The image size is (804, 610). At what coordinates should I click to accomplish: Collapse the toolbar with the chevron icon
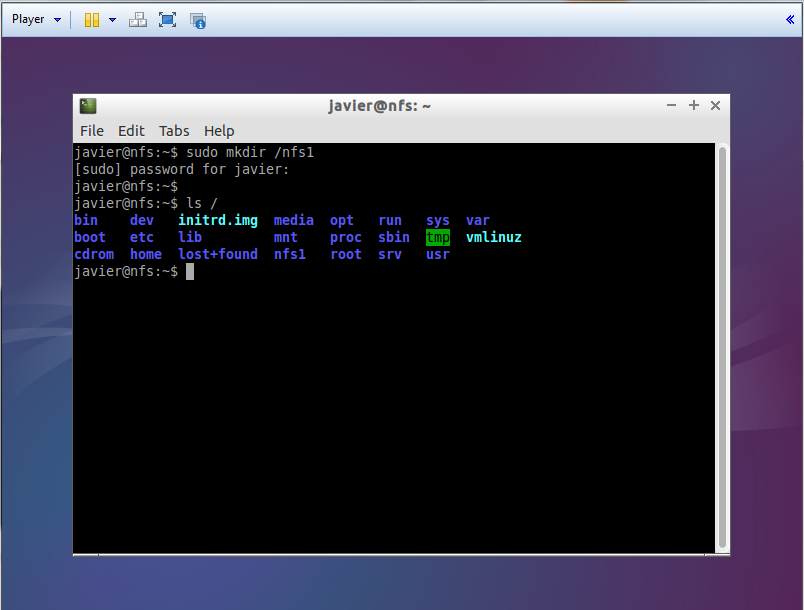tap(790, 18)
